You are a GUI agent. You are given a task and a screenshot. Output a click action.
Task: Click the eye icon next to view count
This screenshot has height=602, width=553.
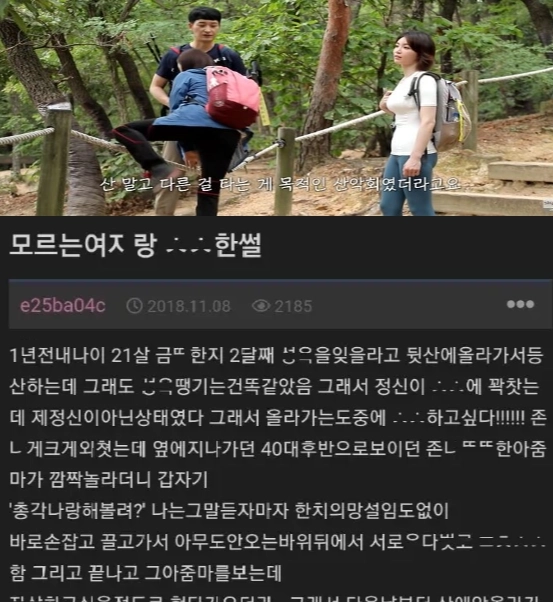[x=261, y=306]
